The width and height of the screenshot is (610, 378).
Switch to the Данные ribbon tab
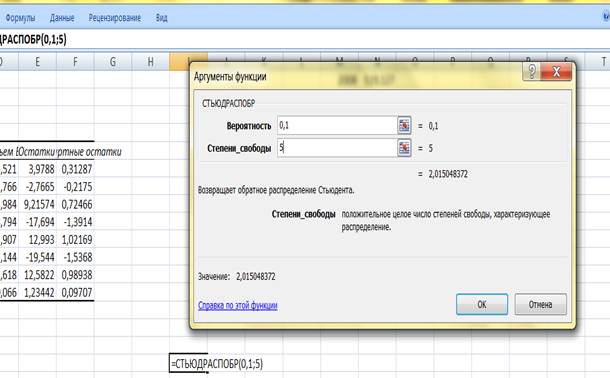point(62,18)
